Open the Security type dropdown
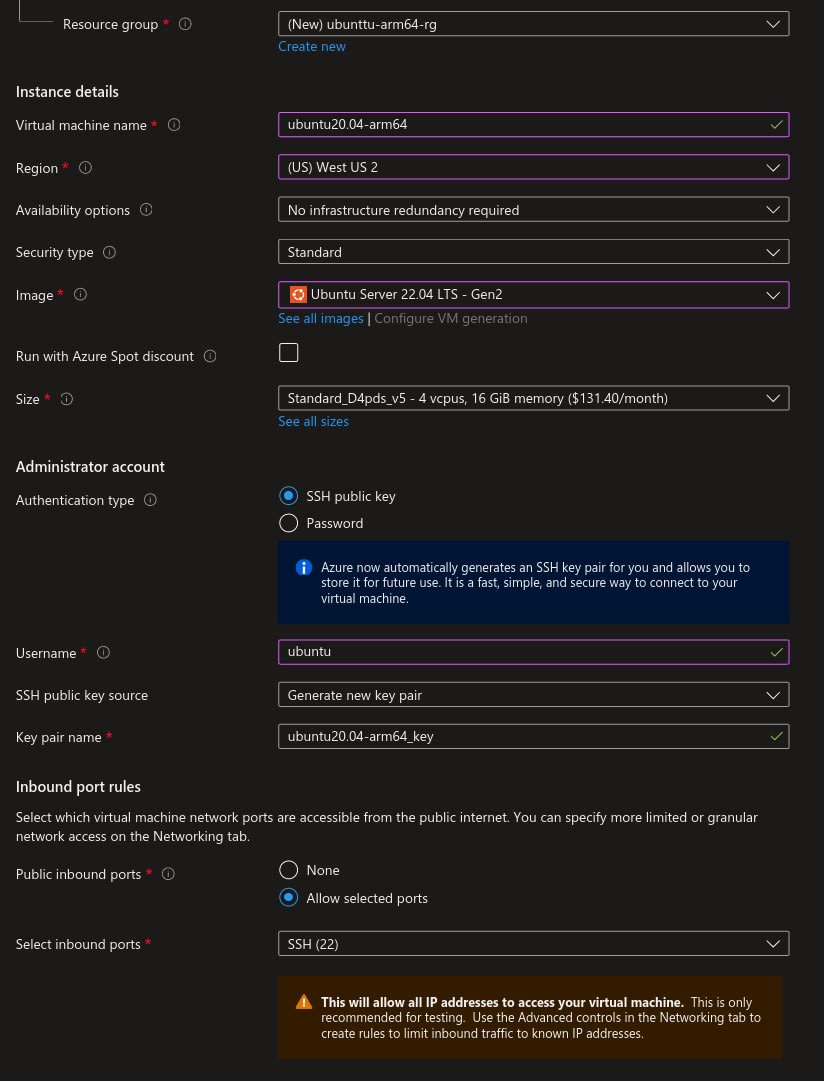 tap(533, 252)
